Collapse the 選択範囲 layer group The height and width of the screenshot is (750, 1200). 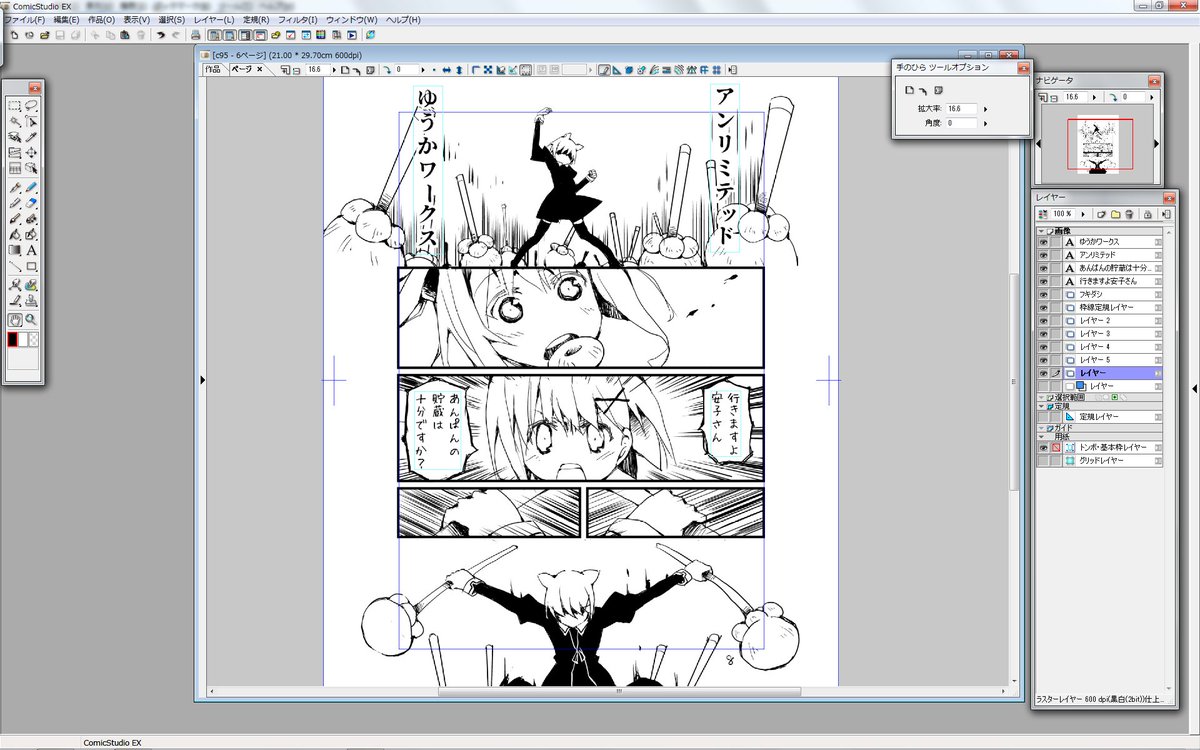point(1041,397)
